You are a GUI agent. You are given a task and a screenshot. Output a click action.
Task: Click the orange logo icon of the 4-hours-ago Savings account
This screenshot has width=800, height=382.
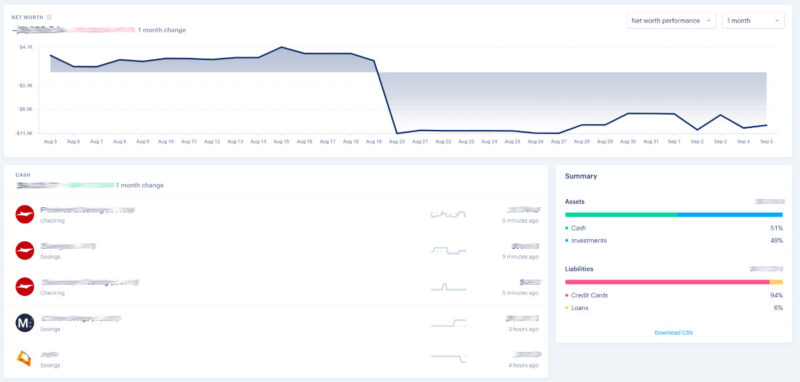(24, 359)
